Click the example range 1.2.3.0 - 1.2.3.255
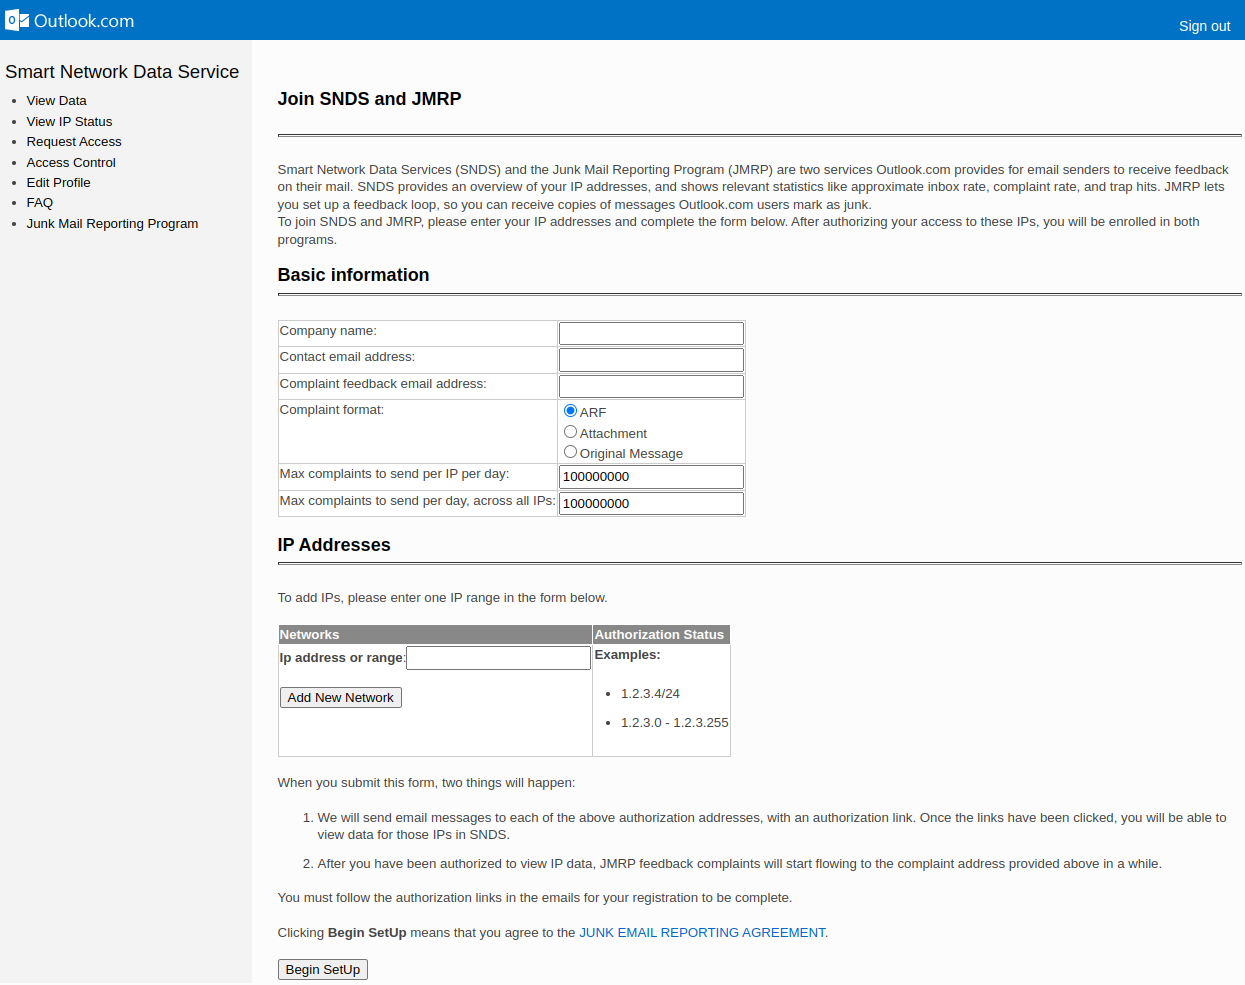 [675, 723]
